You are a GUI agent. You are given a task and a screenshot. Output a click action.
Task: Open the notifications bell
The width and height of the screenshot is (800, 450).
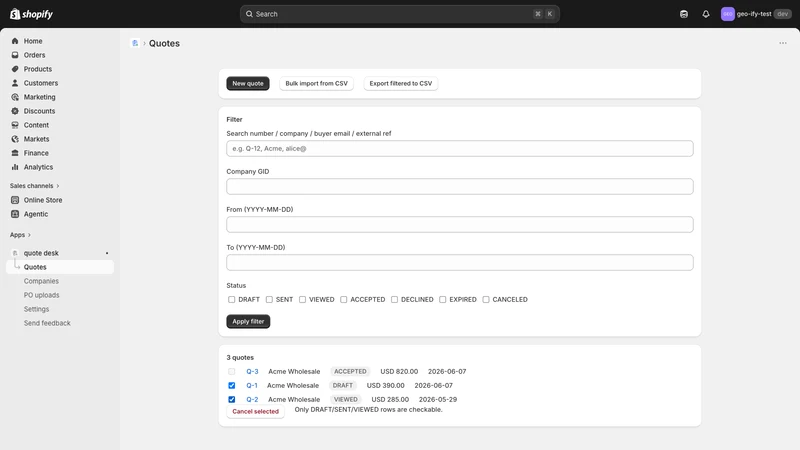pyautogui.click(x=706, y=14)
